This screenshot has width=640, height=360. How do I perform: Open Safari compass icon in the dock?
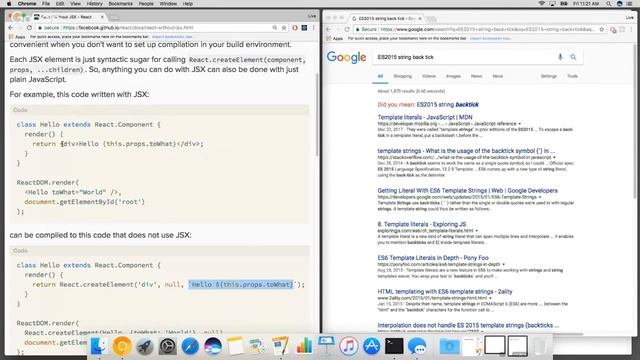point(190,346)
